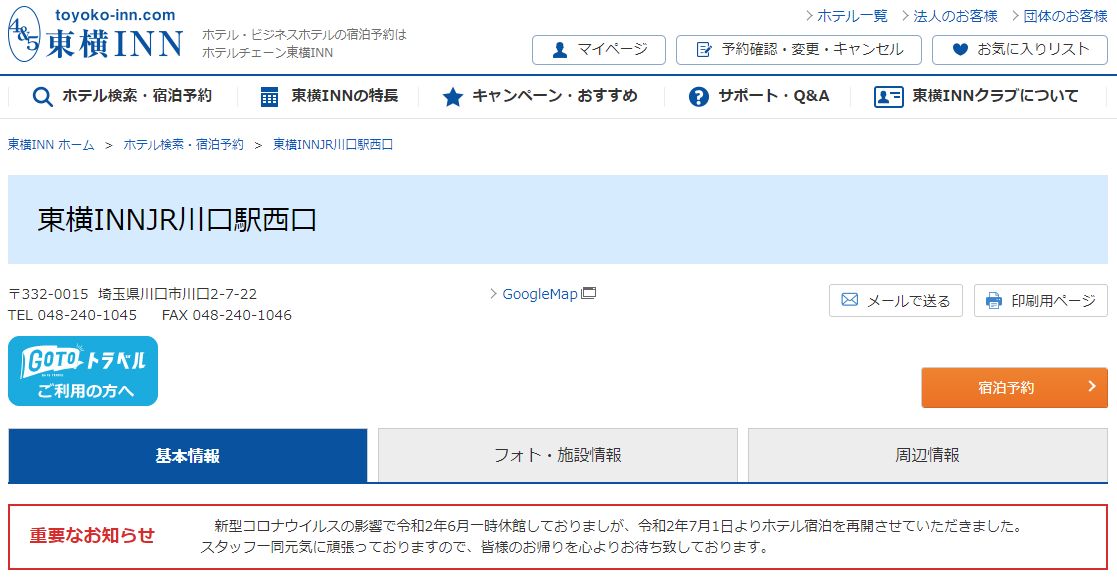1117x588 pixels.
Task: Click the address 〒332-0015 埼玉県川口市川口2-7-22
Action: (x=133, y=294)
